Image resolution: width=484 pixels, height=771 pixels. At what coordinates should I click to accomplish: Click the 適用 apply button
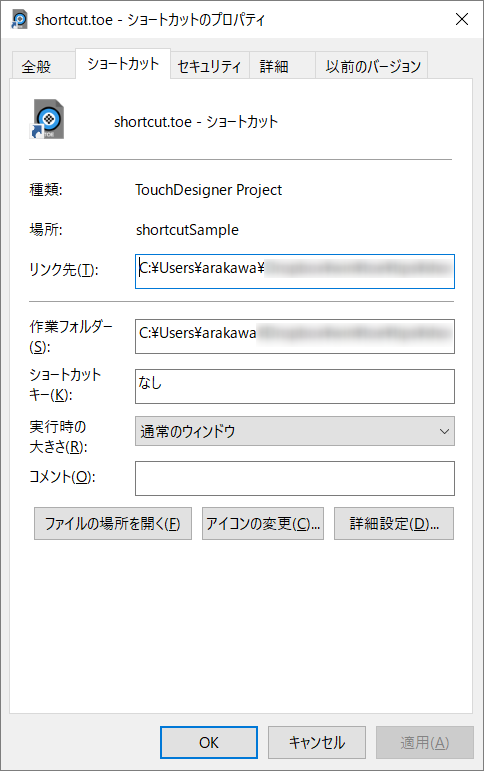(425, 742)
